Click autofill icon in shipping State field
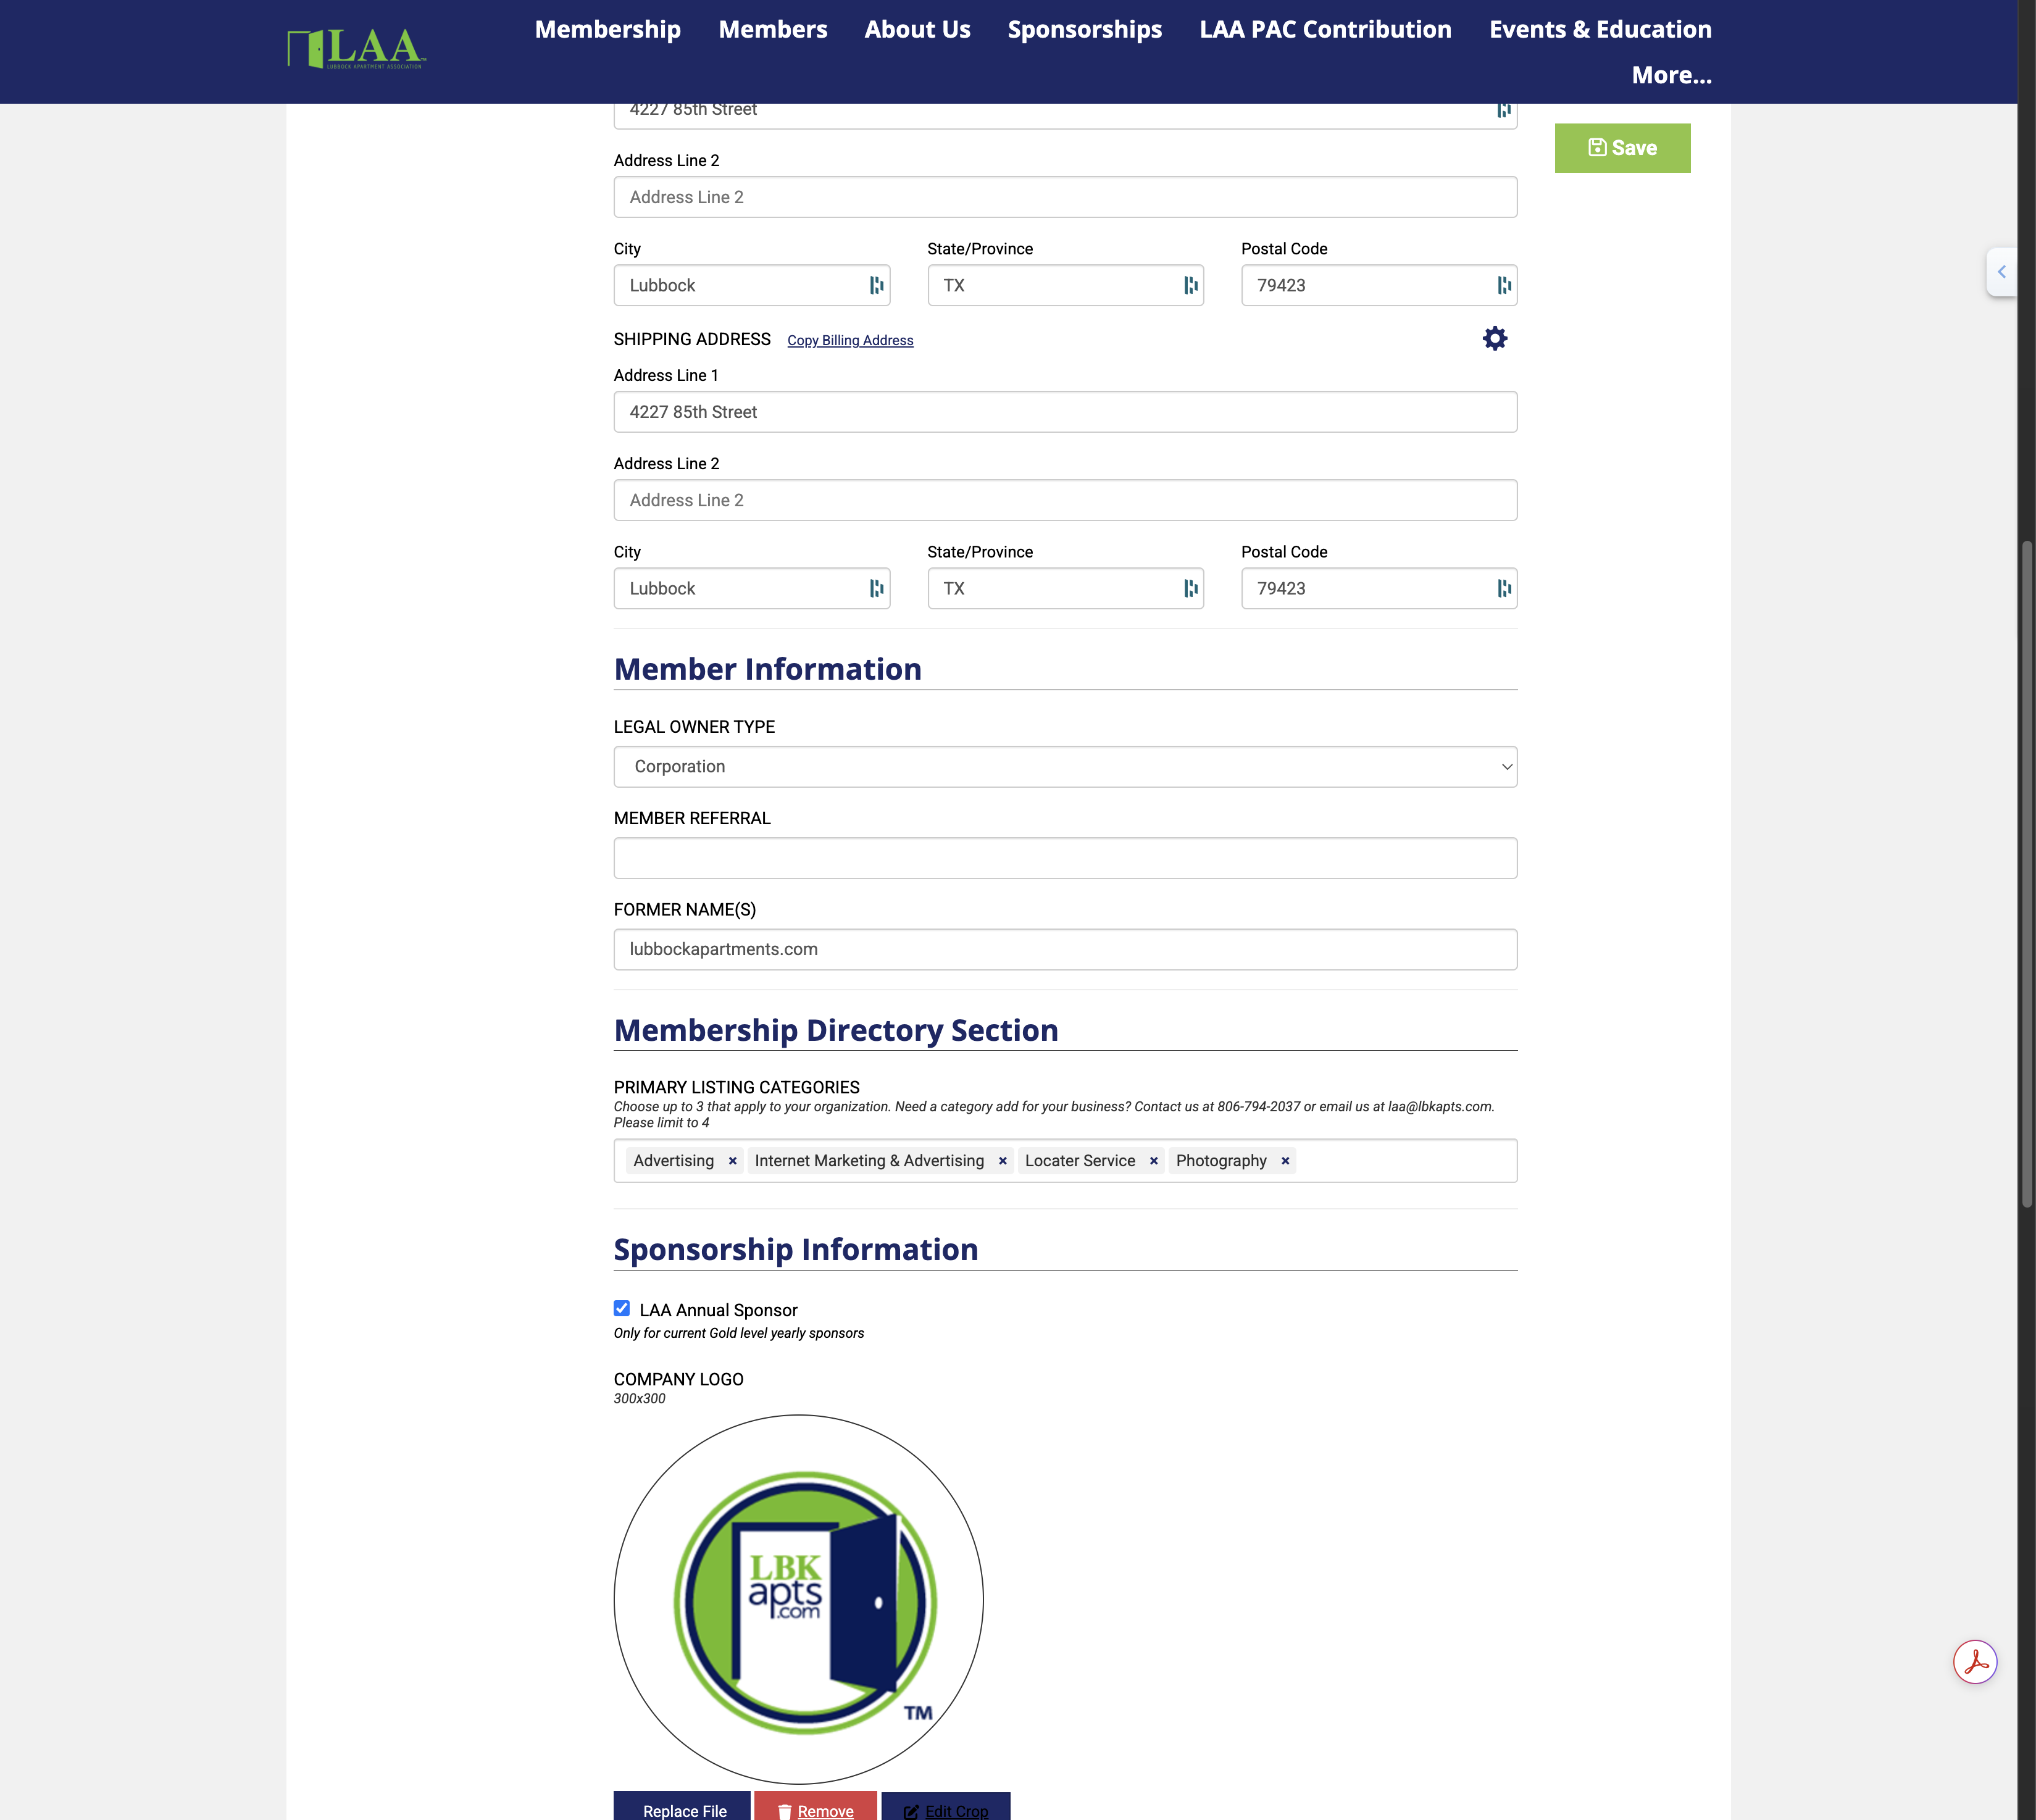The image size is (2036, 1820). pyautogui.click(x=1190, y=589)
